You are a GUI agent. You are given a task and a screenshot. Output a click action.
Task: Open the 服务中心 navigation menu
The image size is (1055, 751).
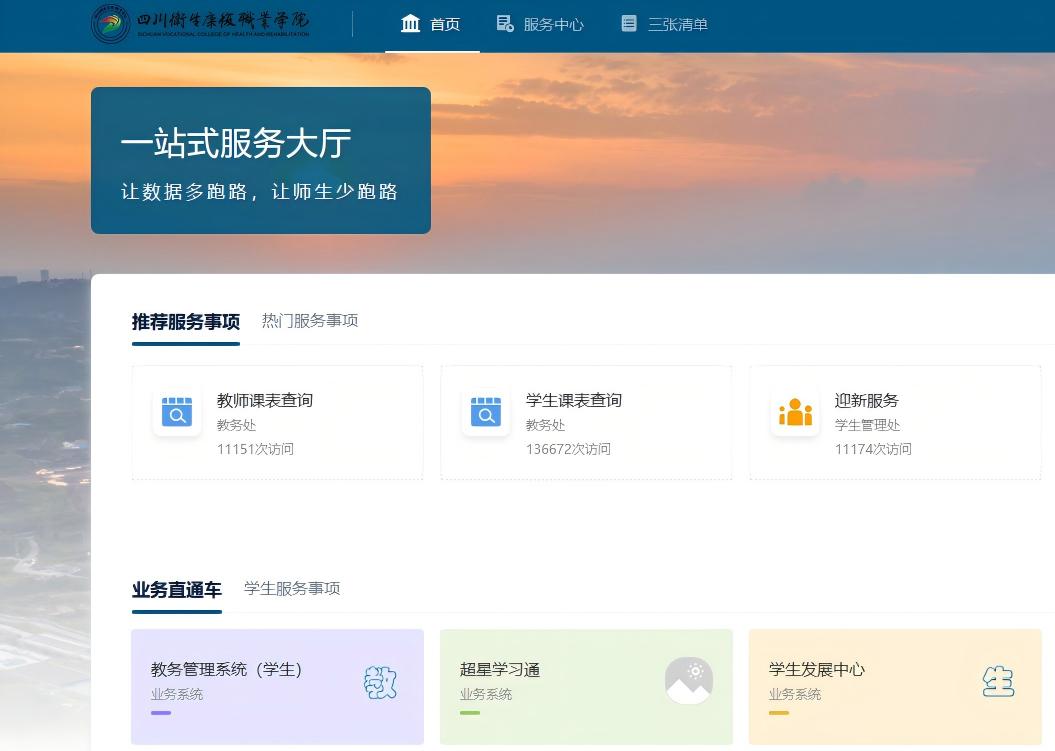553,25
